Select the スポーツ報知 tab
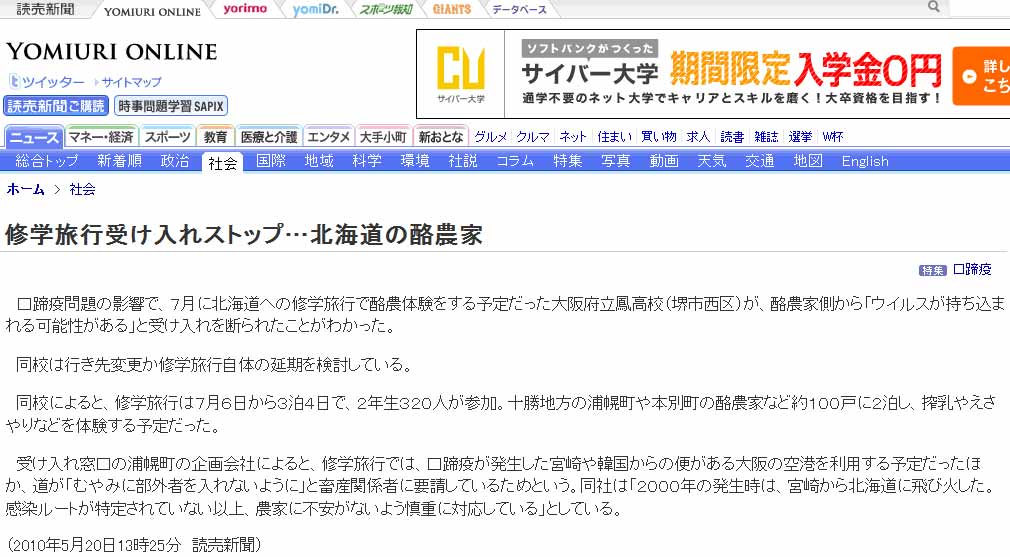 (x=385, y=9)
